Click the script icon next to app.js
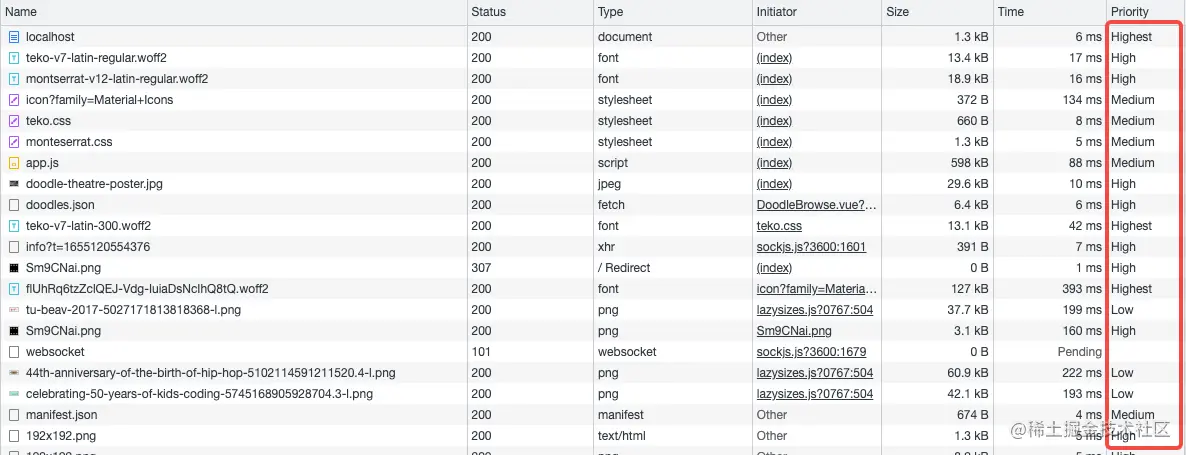This screenshot has height=455, width=1186. (x=14, y=163)
